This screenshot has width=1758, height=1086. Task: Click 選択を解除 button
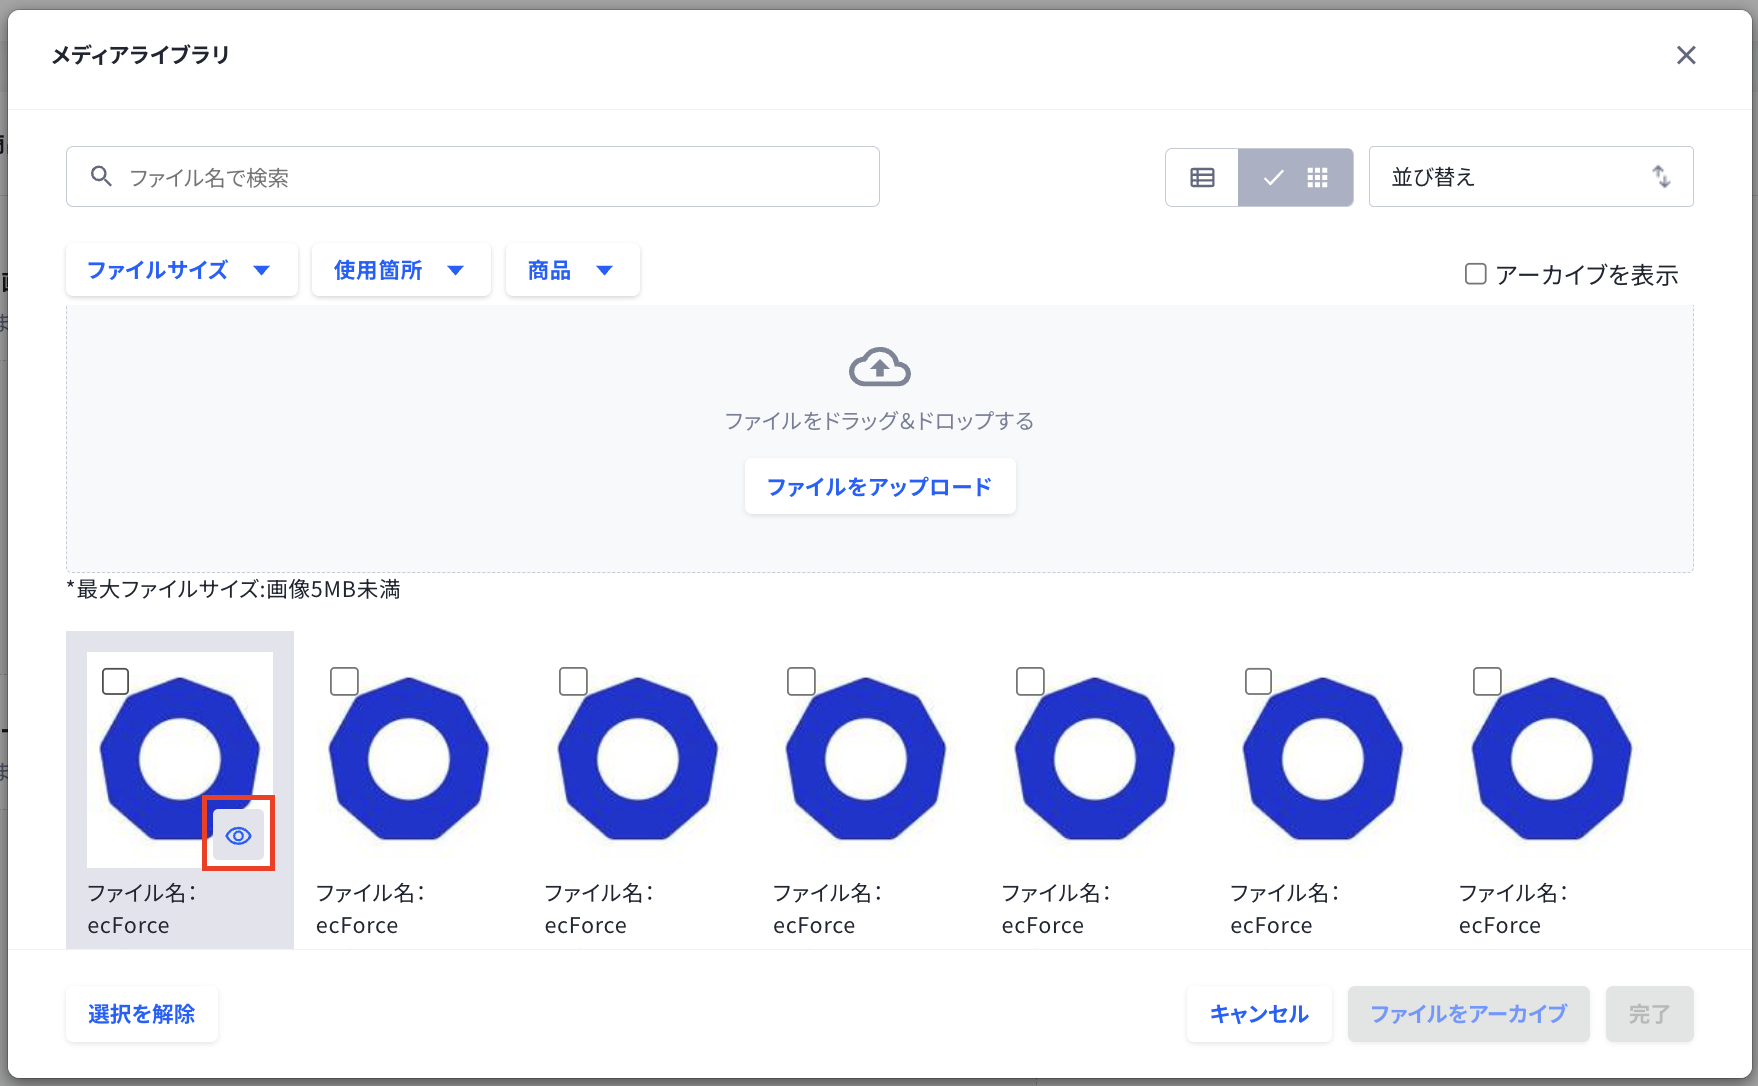point(142,1014)
